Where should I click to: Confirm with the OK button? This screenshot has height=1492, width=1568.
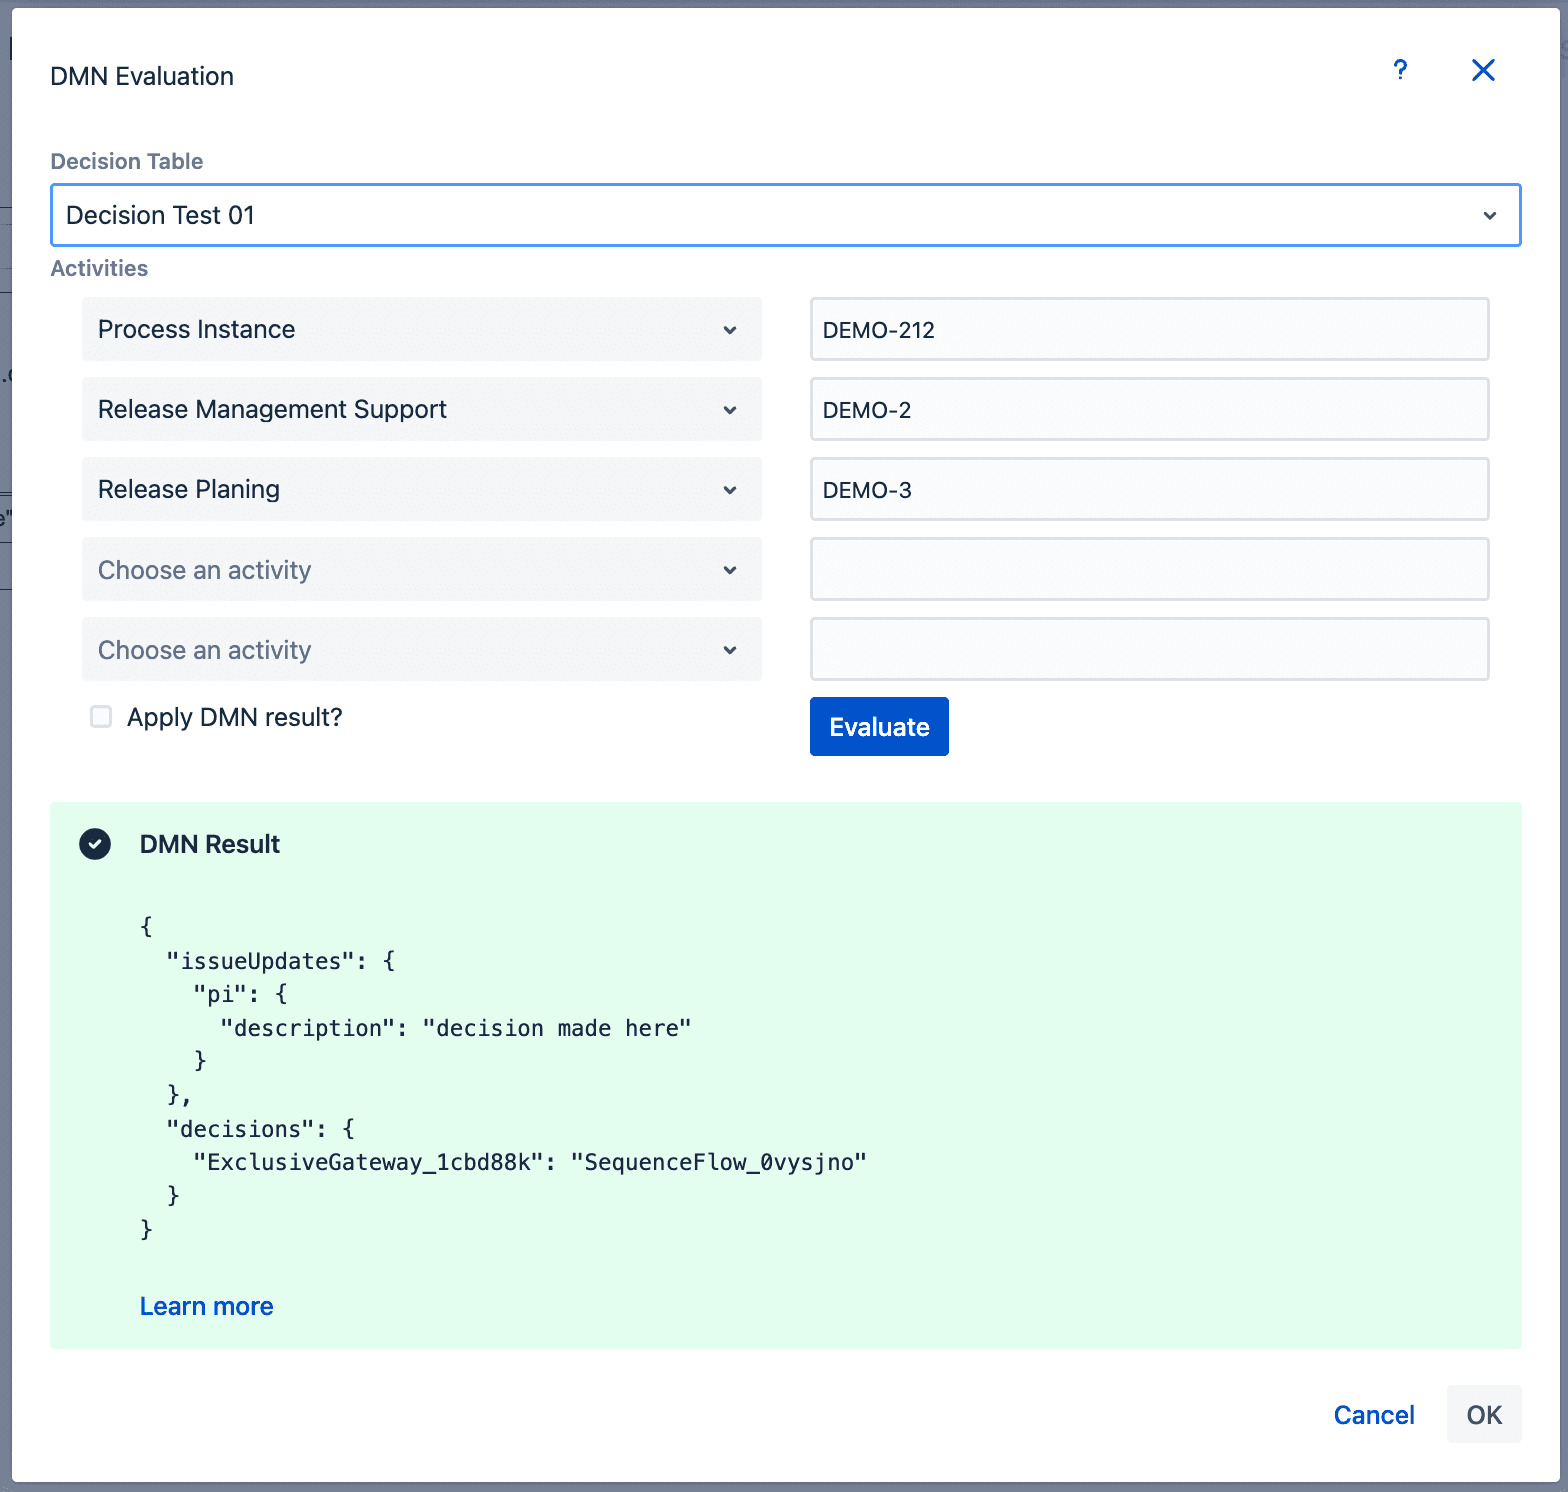(1484, 1414)
